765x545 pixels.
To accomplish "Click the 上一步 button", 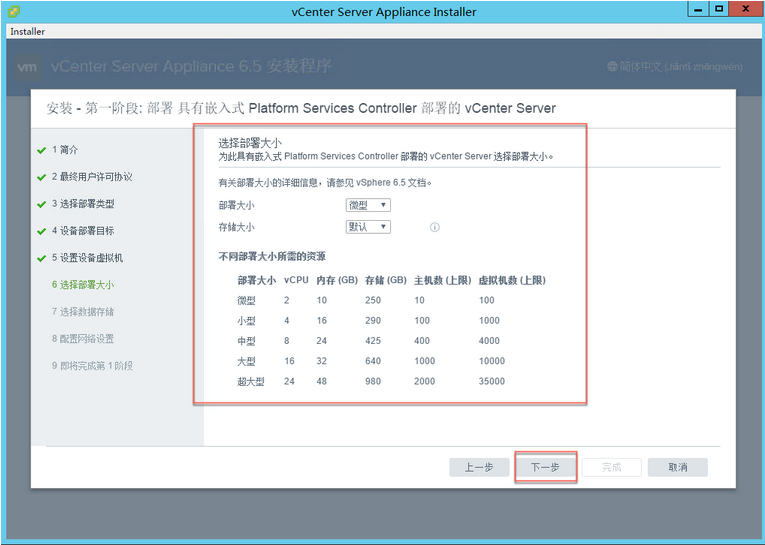I will [479, 467].
